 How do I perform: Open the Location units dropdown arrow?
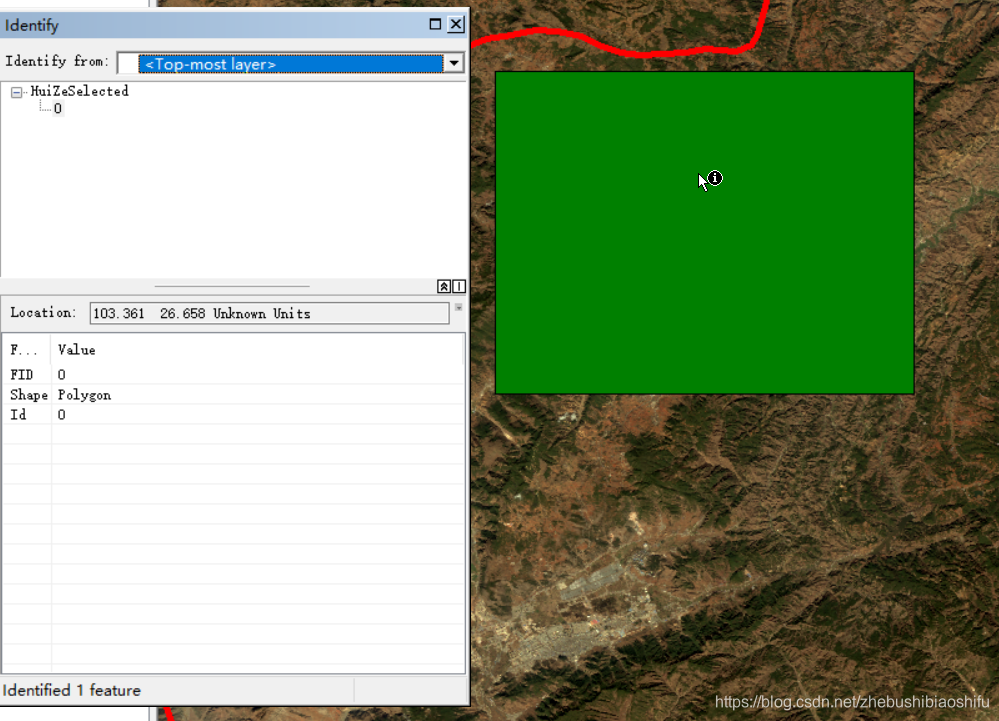tap(459, 308)
